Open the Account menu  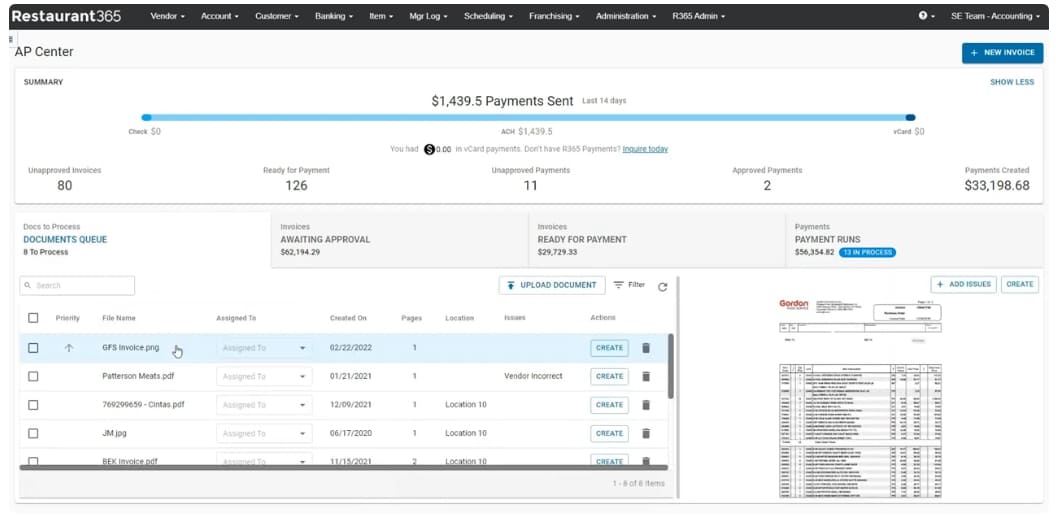[x=220, y=16]
